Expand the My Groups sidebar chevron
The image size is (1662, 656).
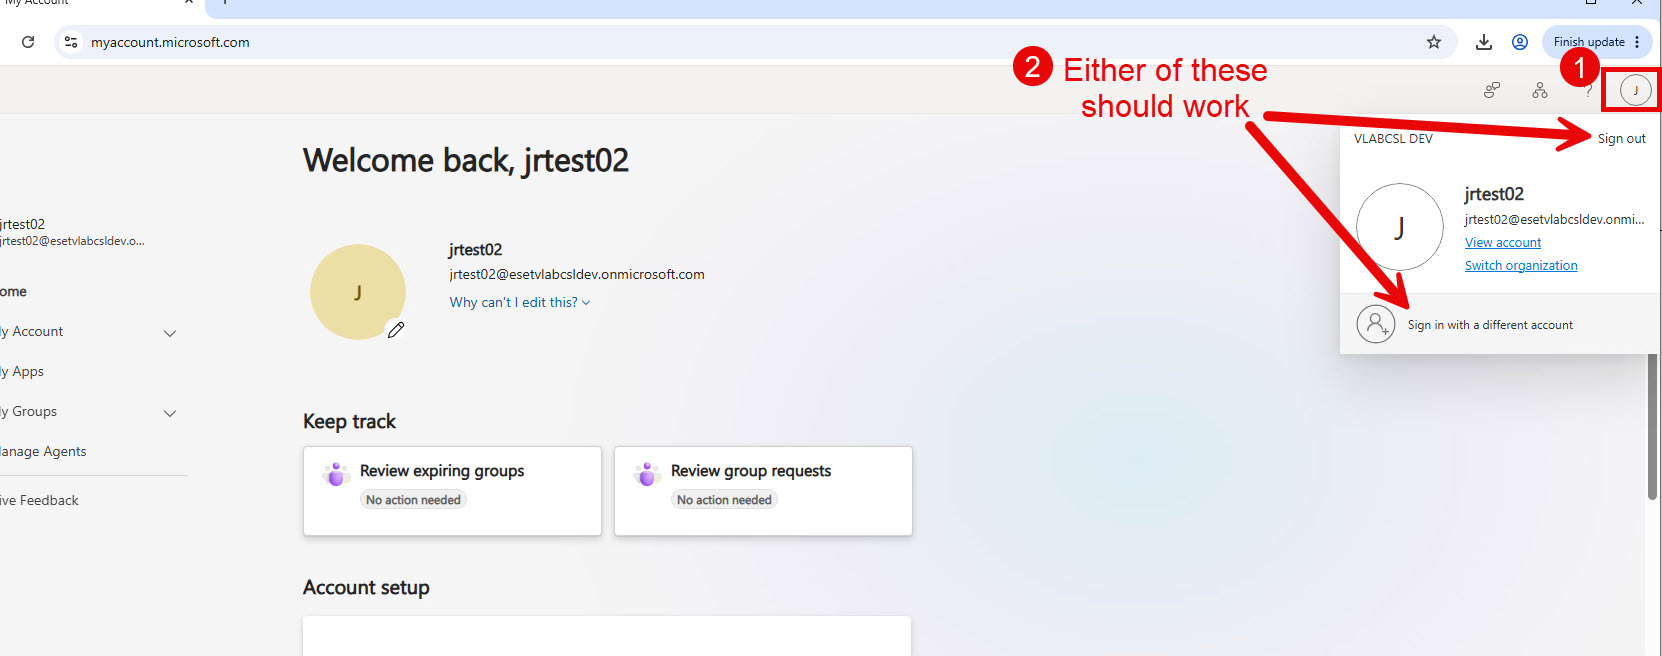[170, 413]
